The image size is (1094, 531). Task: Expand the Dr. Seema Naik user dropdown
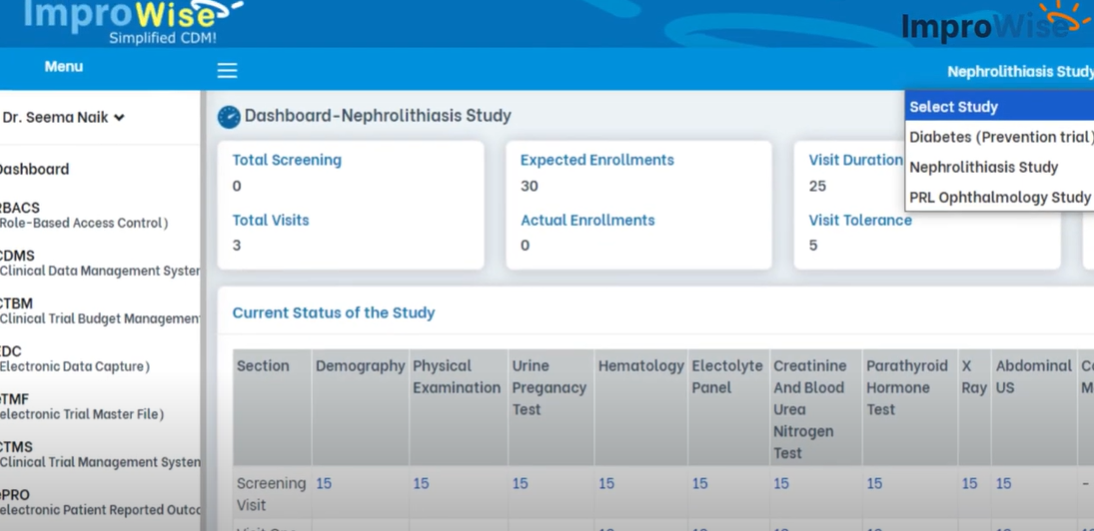pos(63,117)
